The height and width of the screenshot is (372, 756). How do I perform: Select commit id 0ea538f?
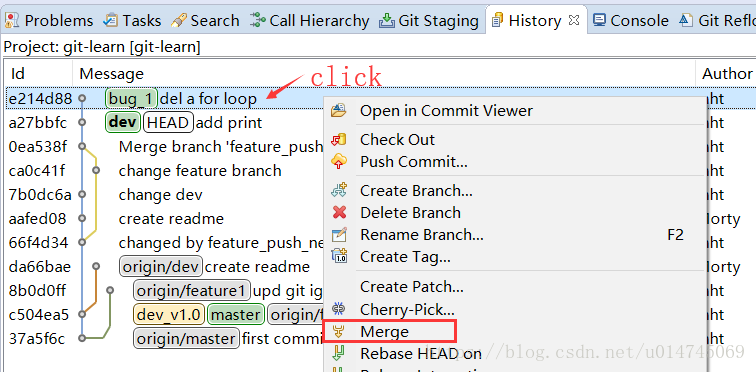click(38, 147)
